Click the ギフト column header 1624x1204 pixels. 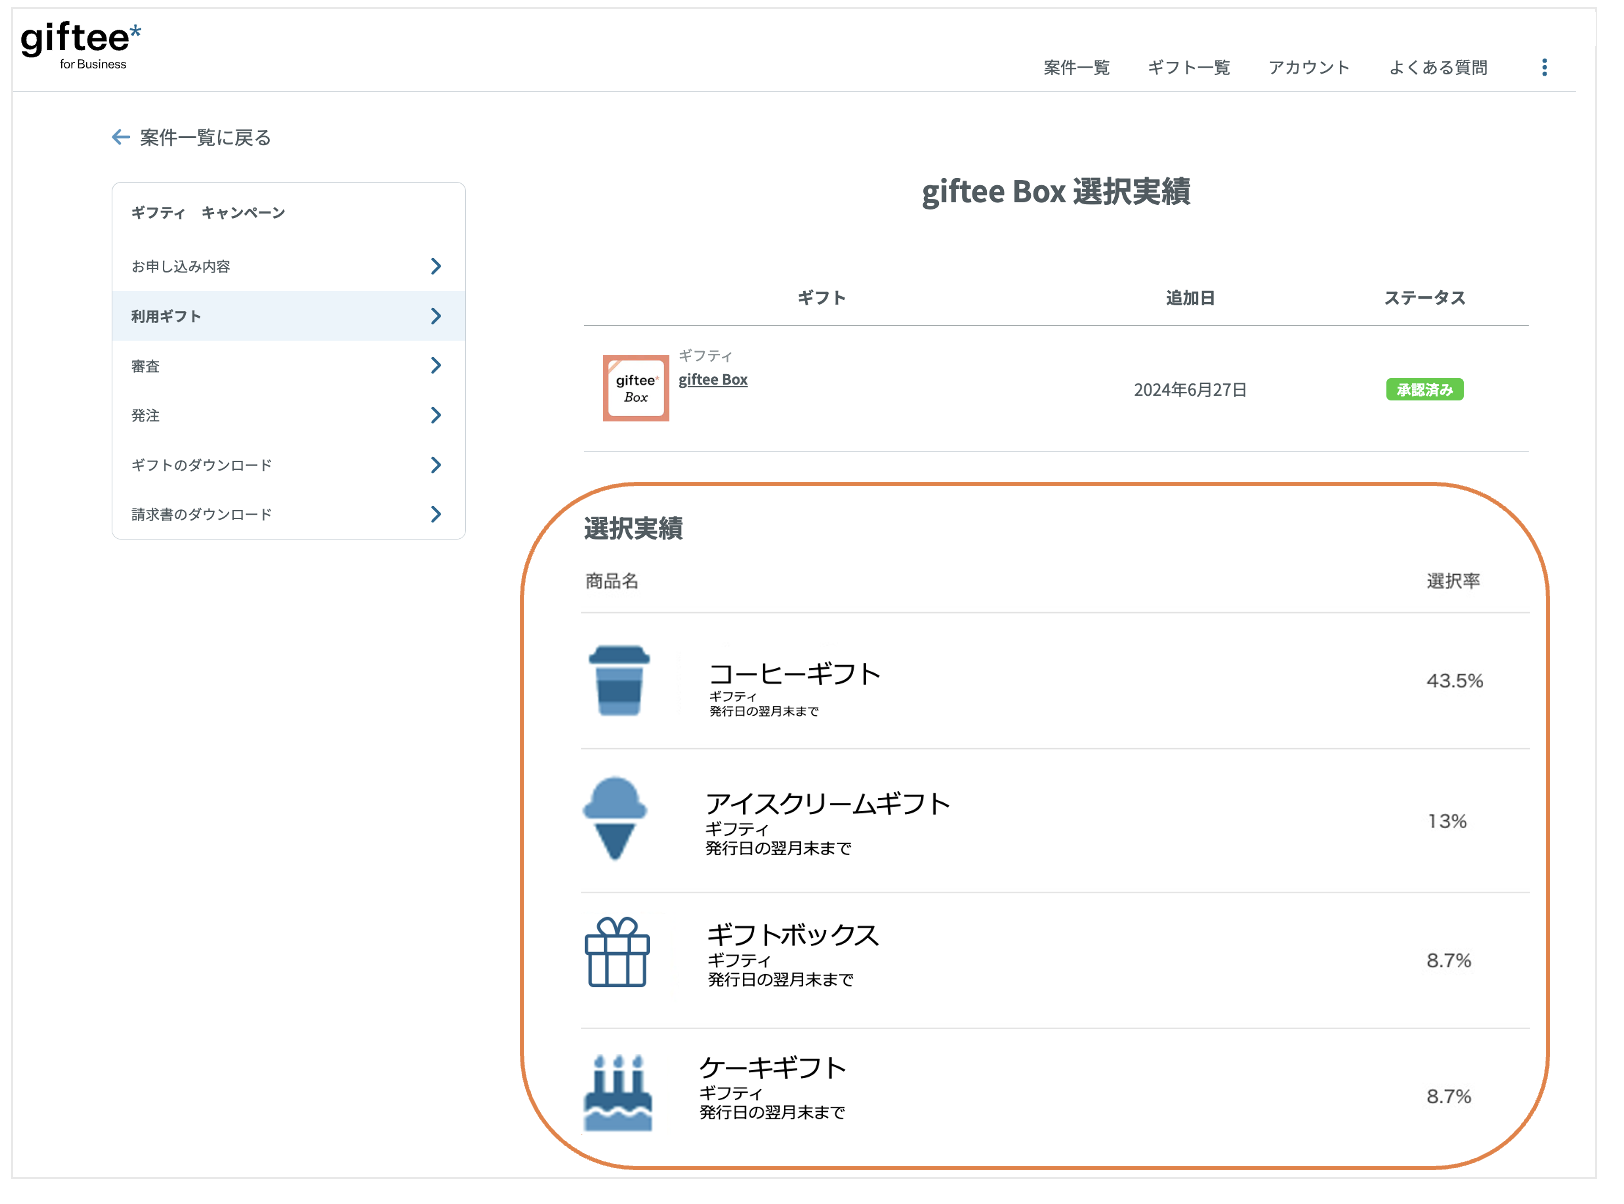click(822, 298)
